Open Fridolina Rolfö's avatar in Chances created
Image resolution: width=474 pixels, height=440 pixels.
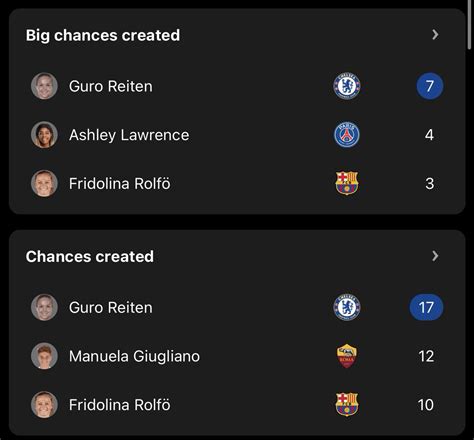(x=44, y=404)
